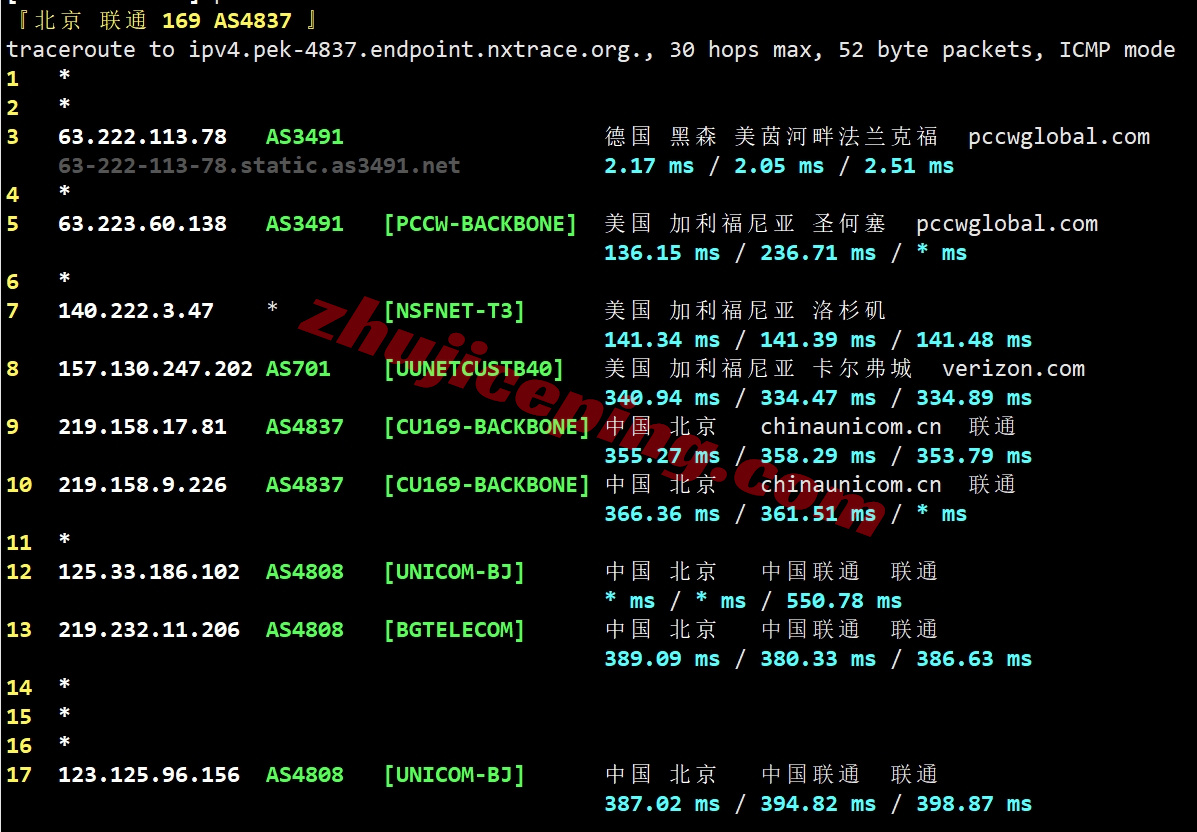The width and height of the screenshot is (1197, 832).
Task: Click latency value 334.89 ms
Action: [974, 398]
